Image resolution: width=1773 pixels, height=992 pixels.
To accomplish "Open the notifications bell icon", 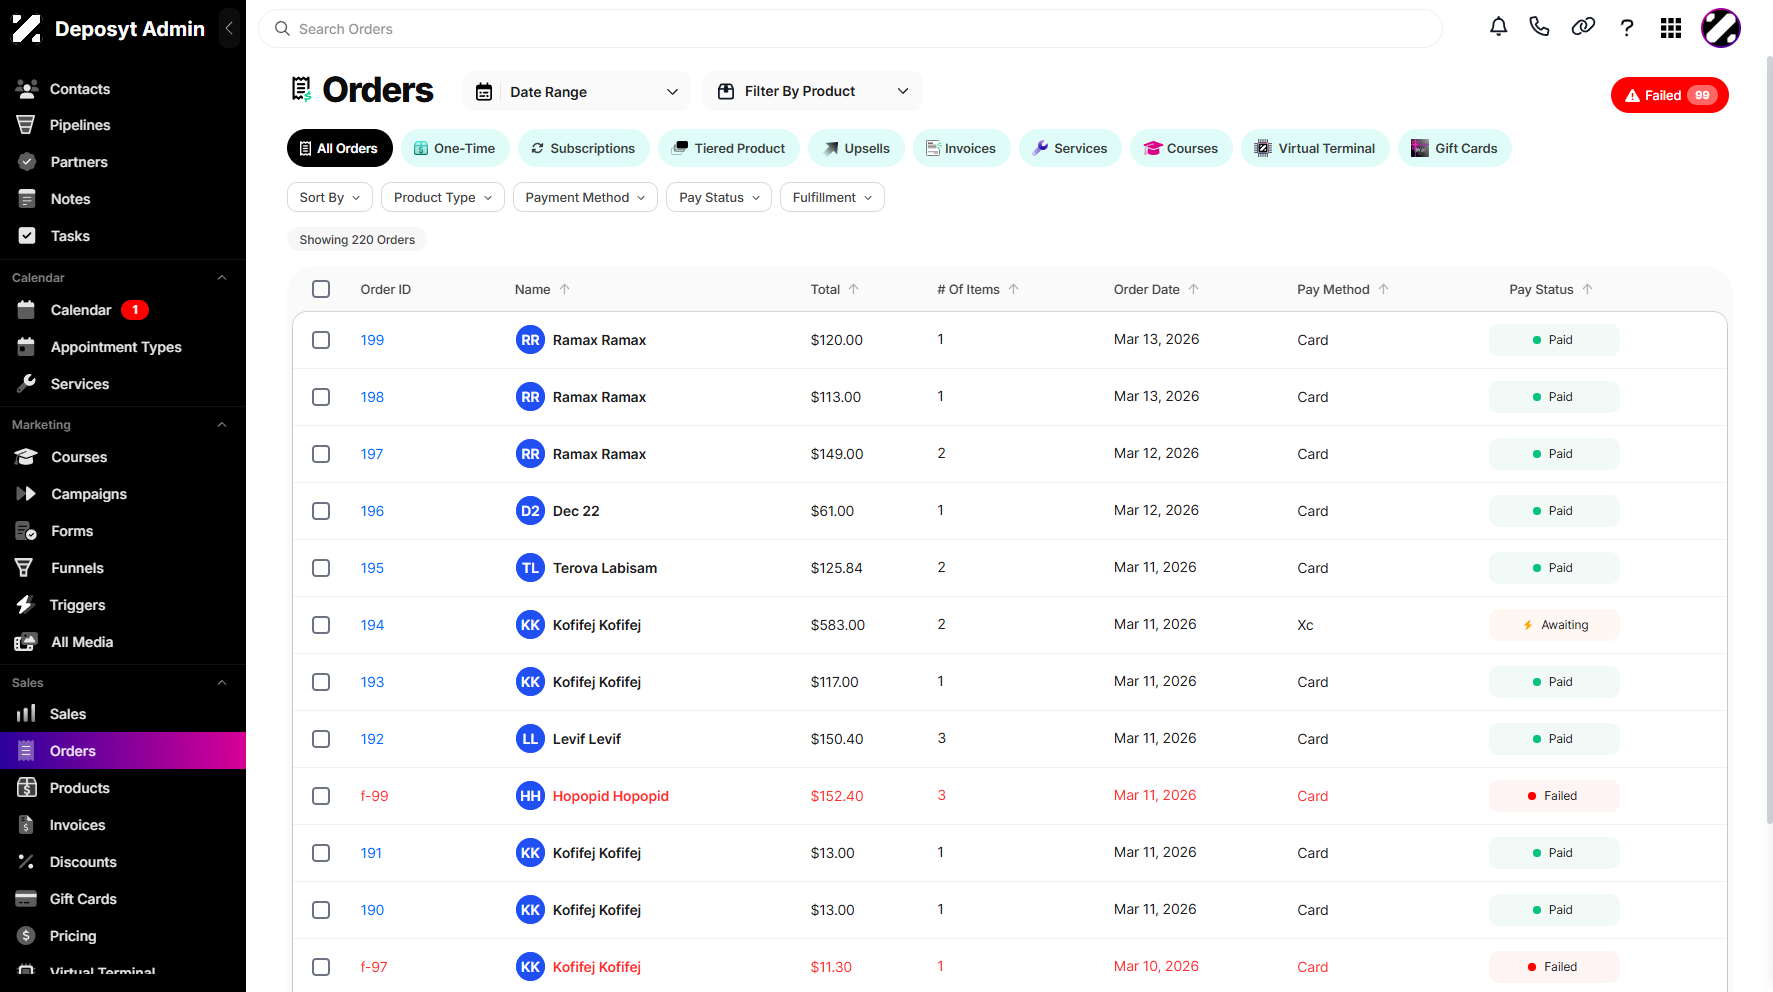I will click(1498, 28).
